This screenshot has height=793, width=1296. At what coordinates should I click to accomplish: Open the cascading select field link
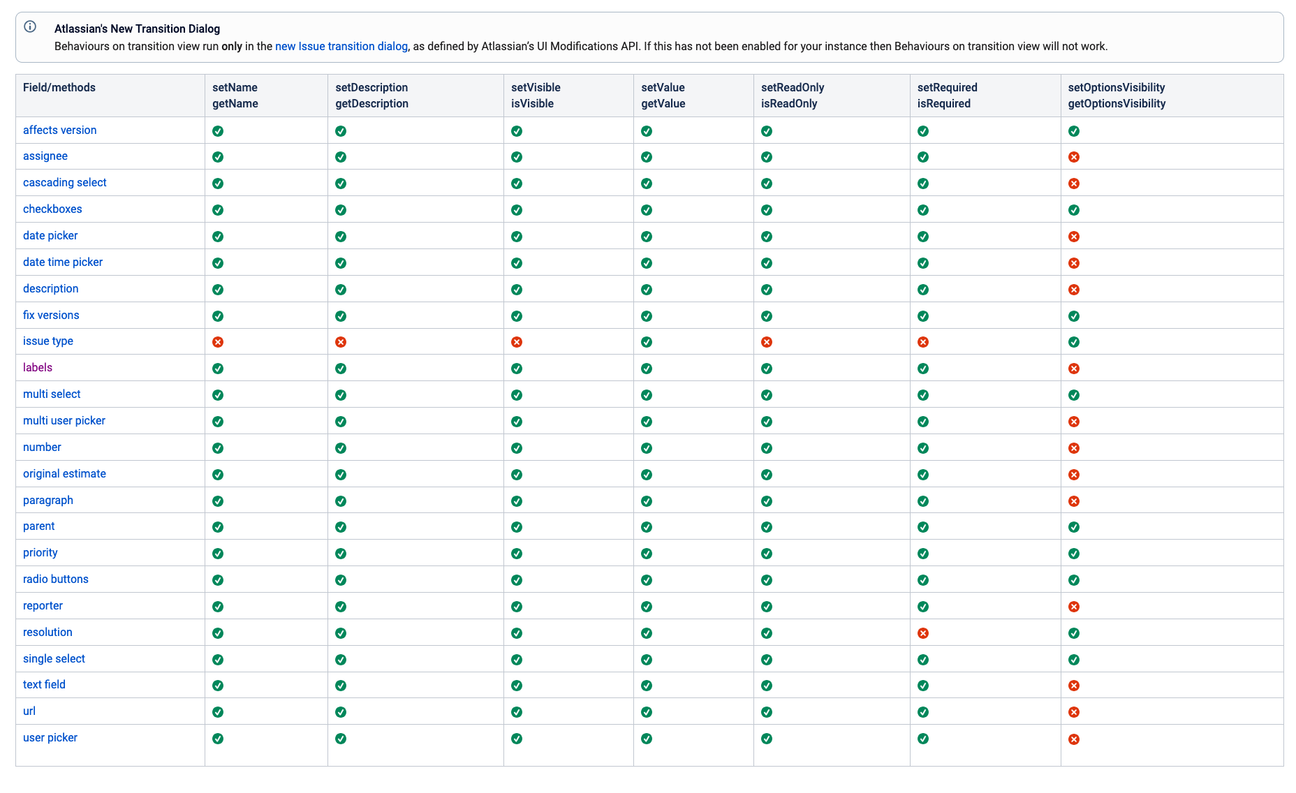(64, 182)
